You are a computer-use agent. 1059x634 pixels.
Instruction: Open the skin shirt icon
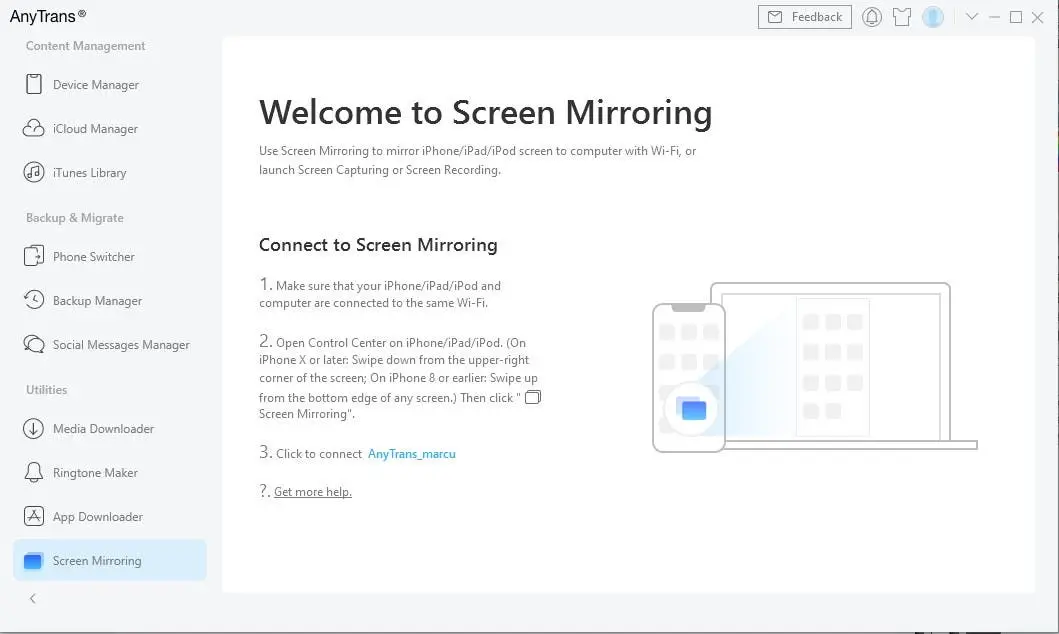click(902, 17)
